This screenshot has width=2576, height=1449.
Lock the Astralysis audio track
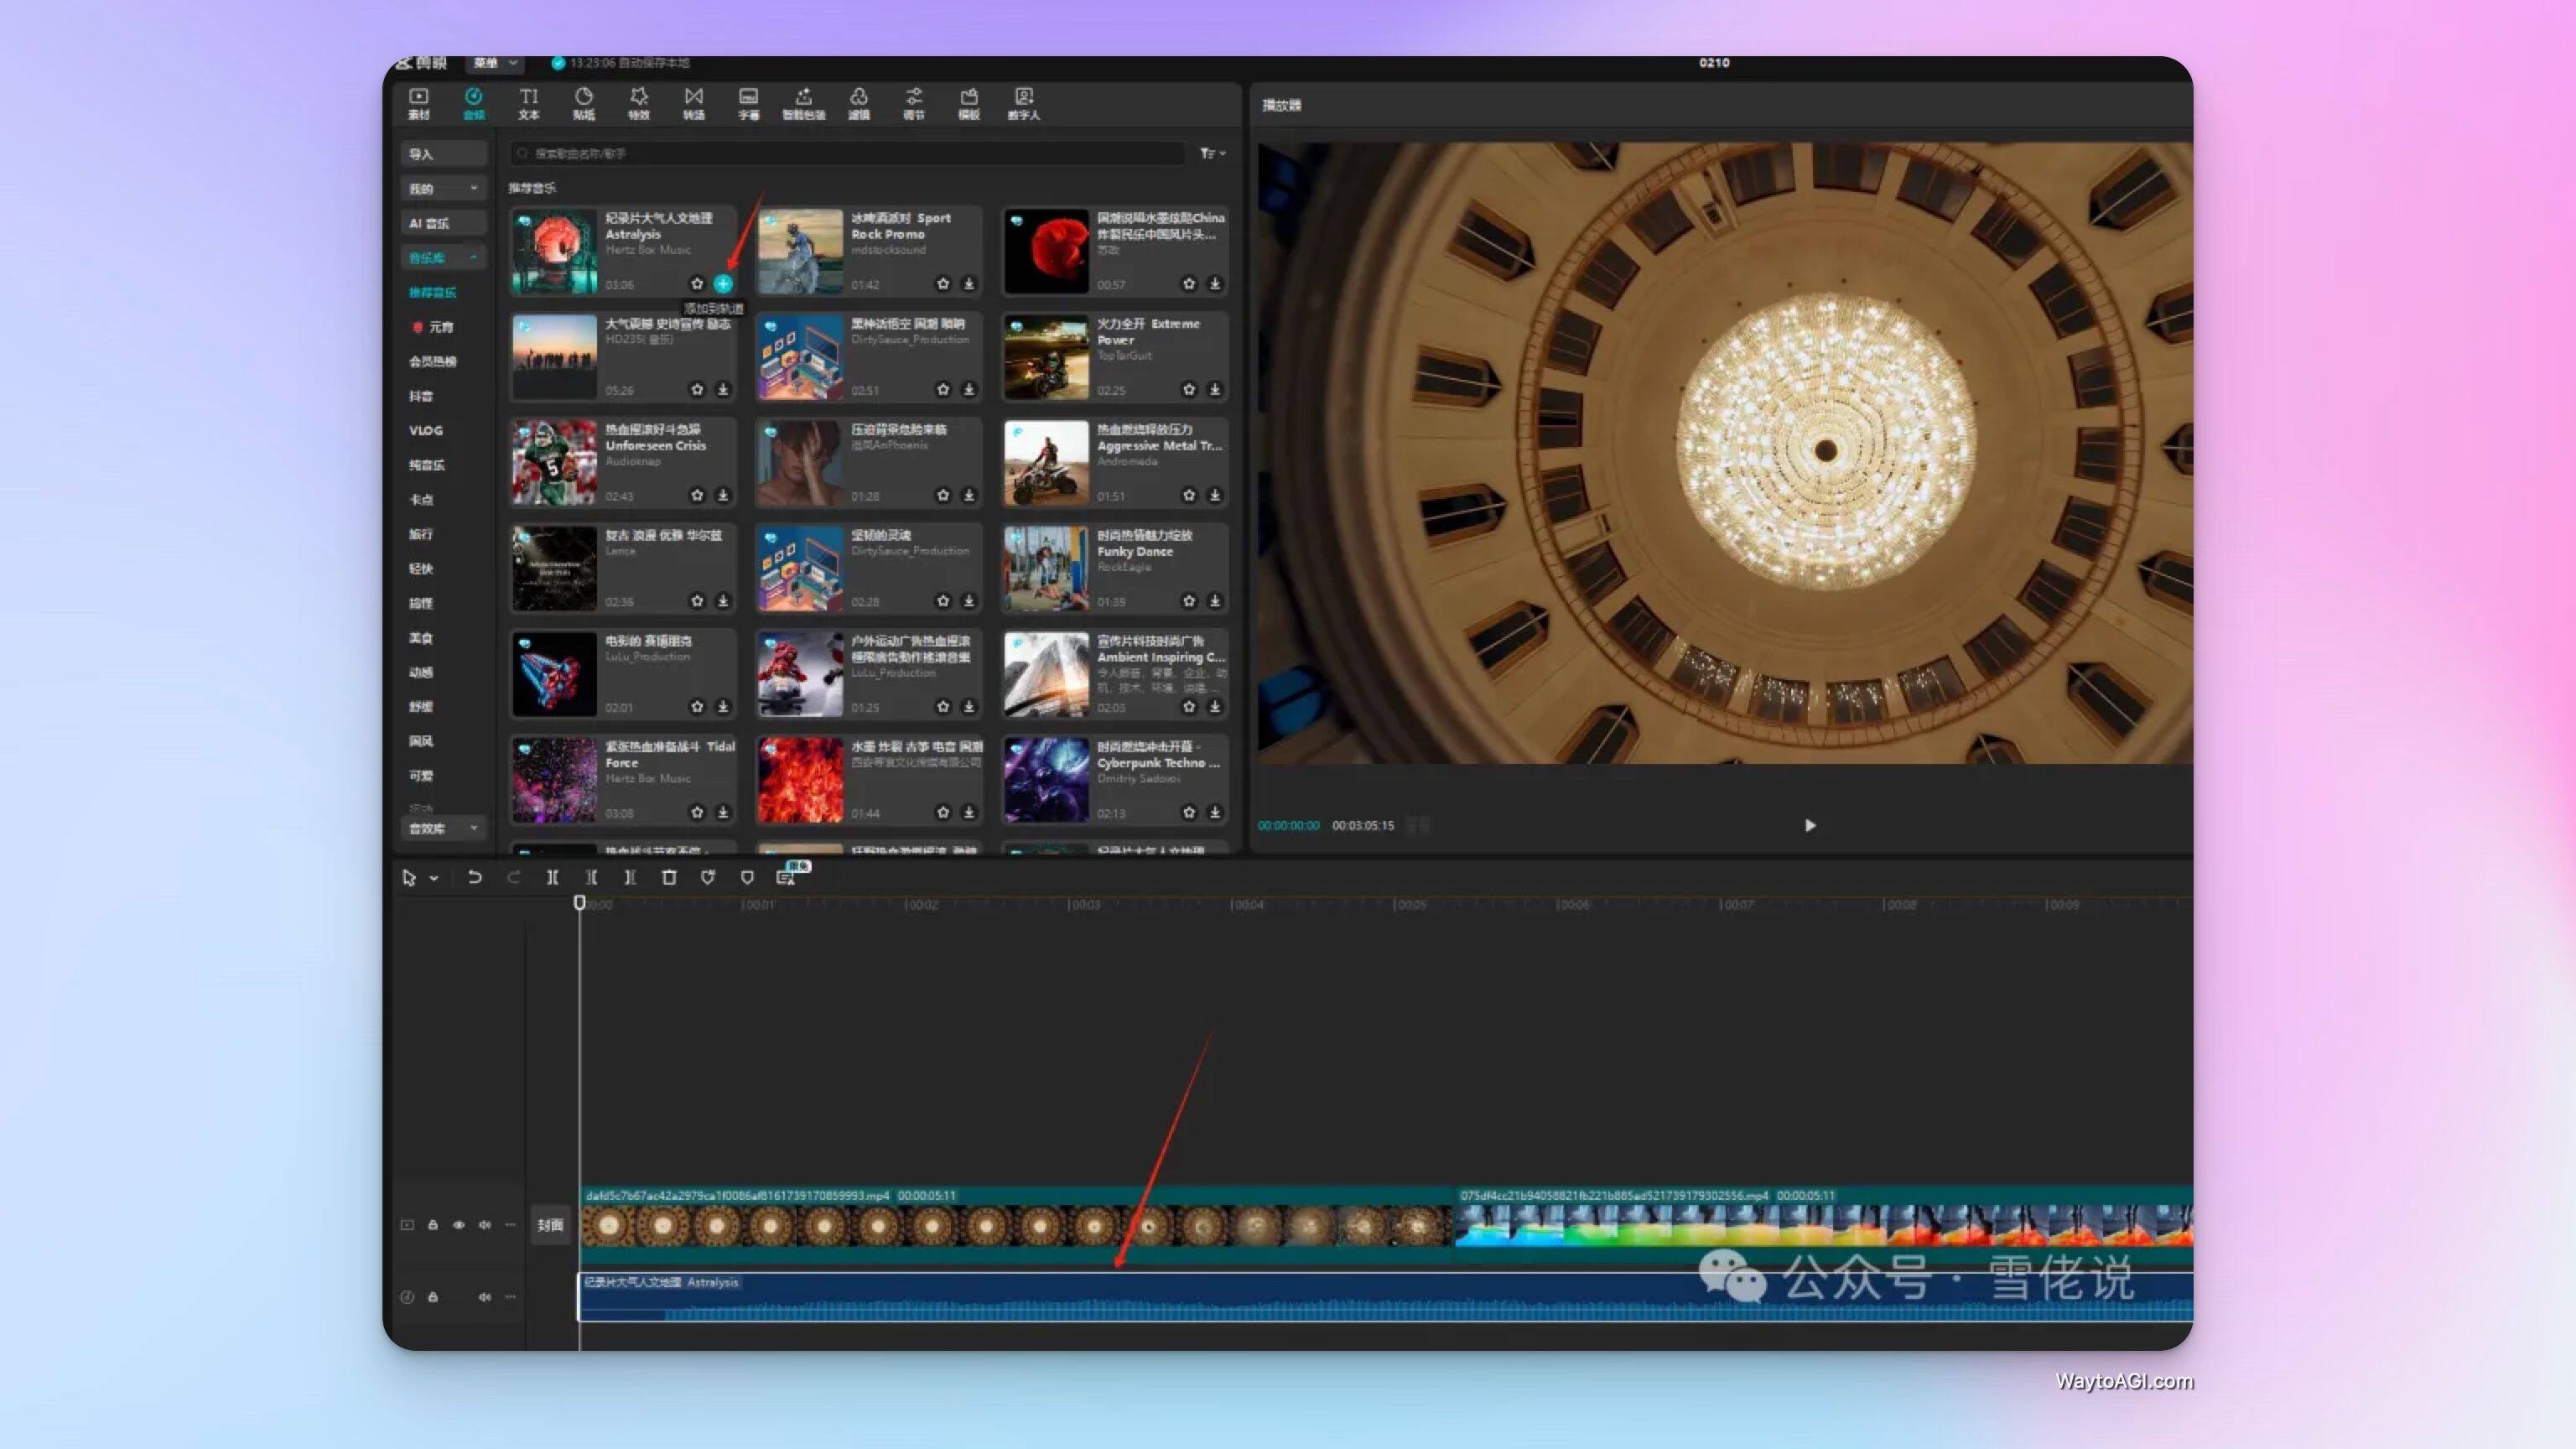click(433, 1297)
